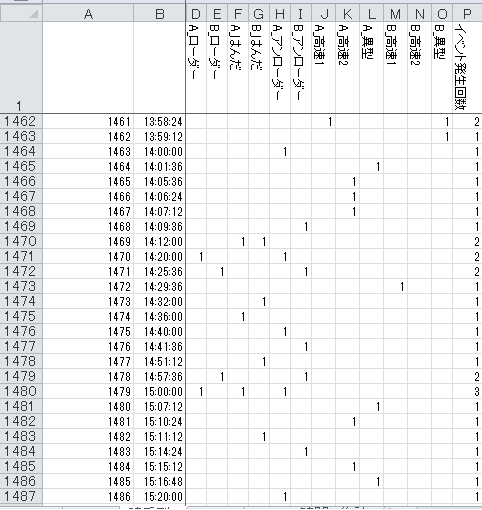
Task: Select row header 1480
Action: click(x=21, y=391)
